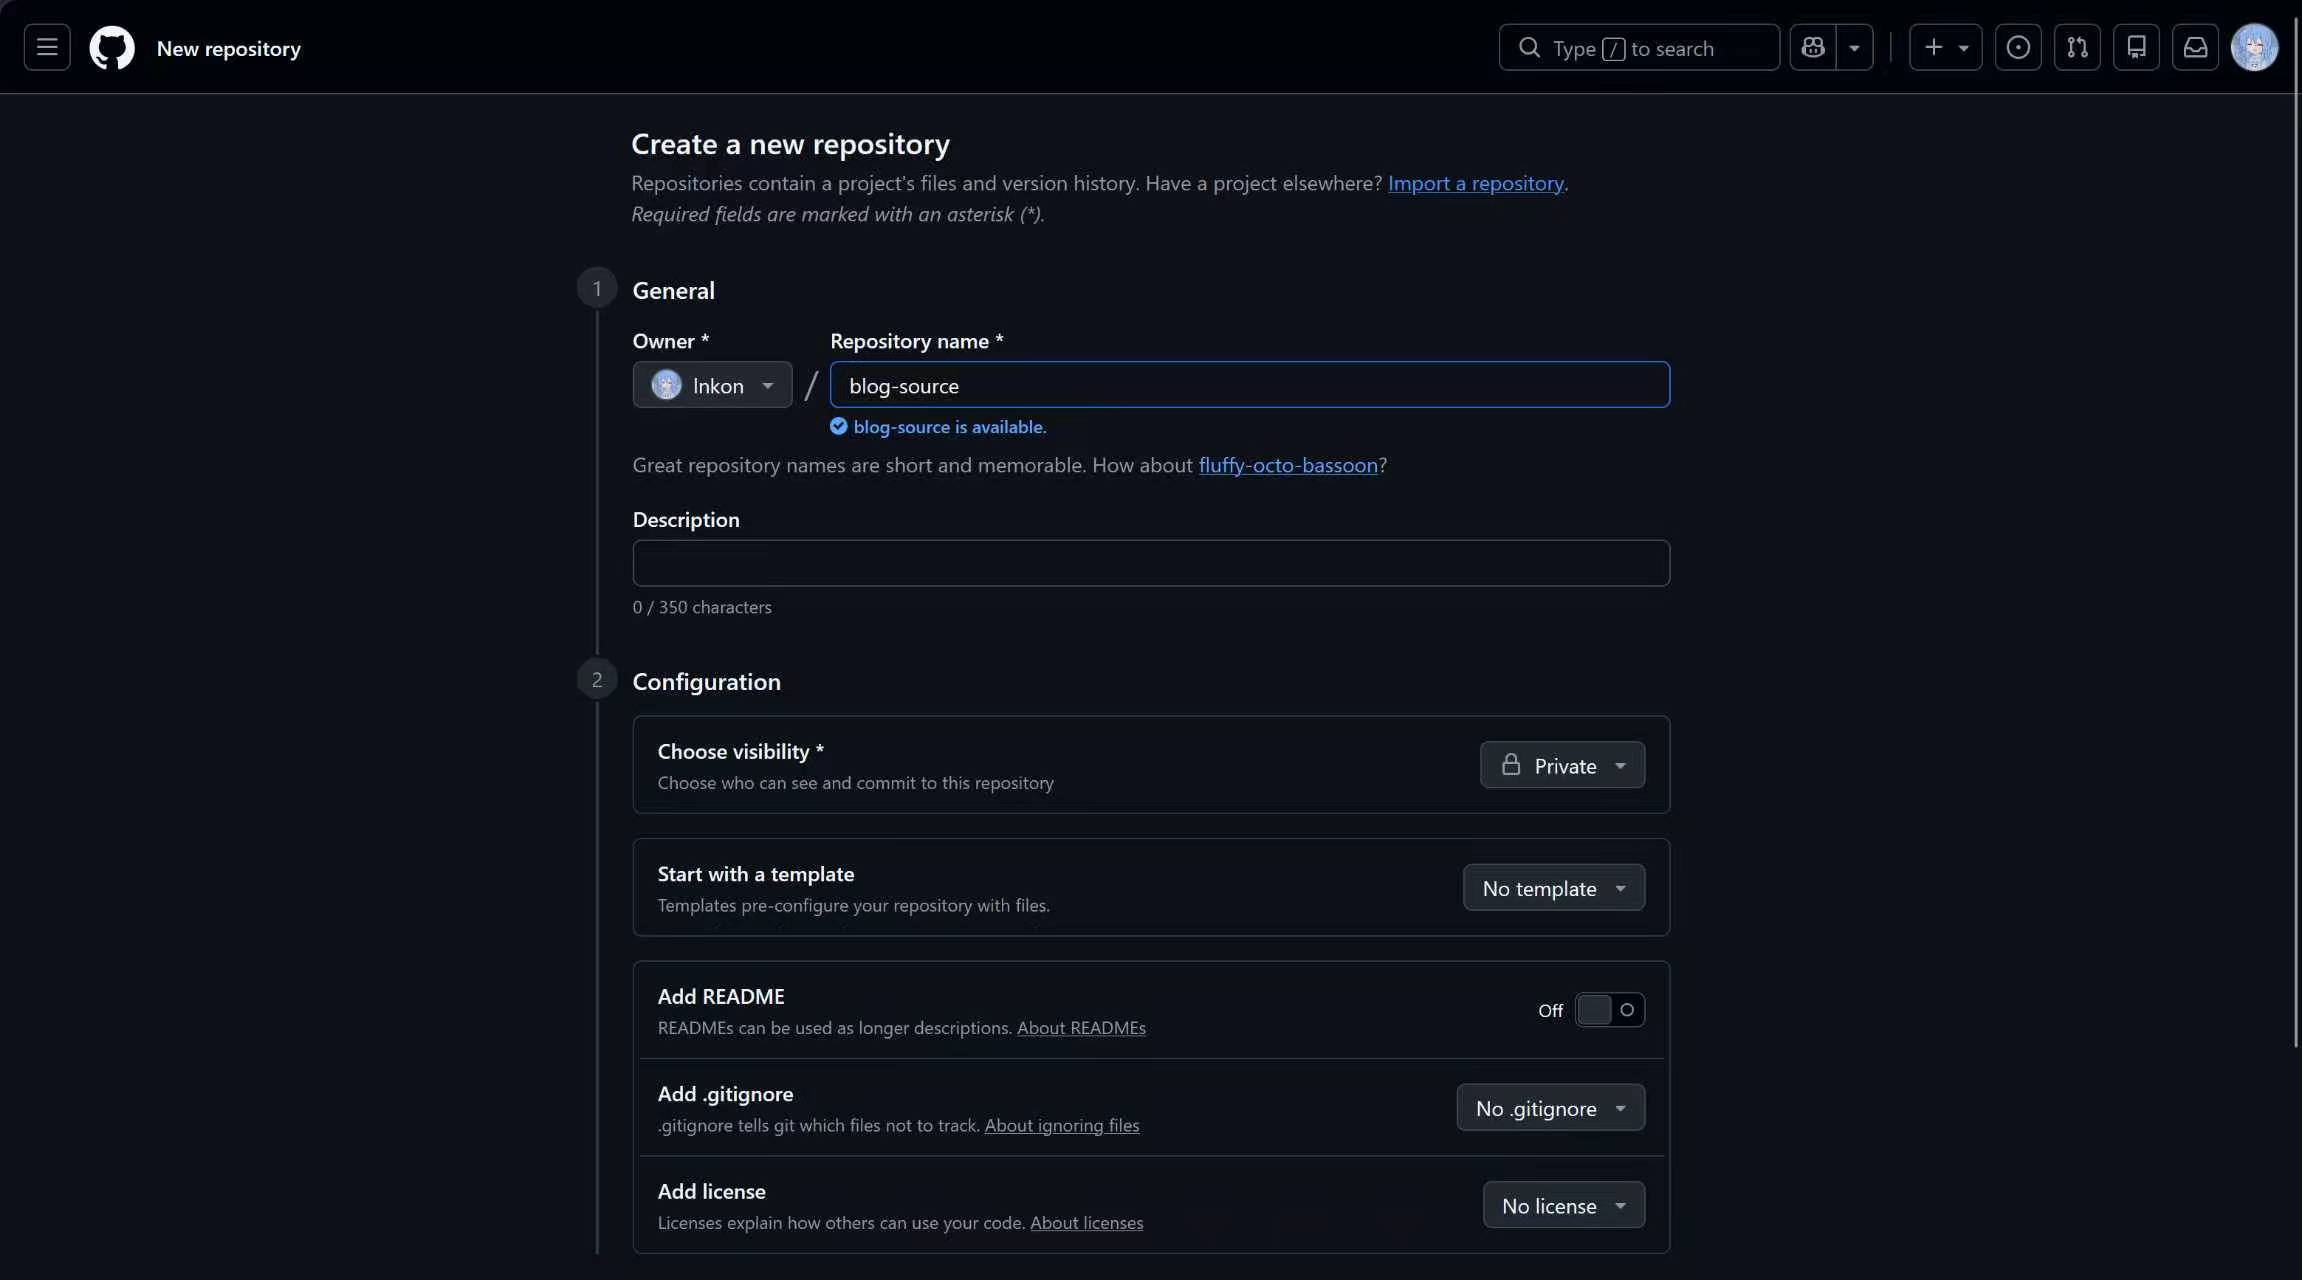The height and width of the screenshot is (1280, 2302).
Task: Click the New repository header title
Action: click(228, 48)
